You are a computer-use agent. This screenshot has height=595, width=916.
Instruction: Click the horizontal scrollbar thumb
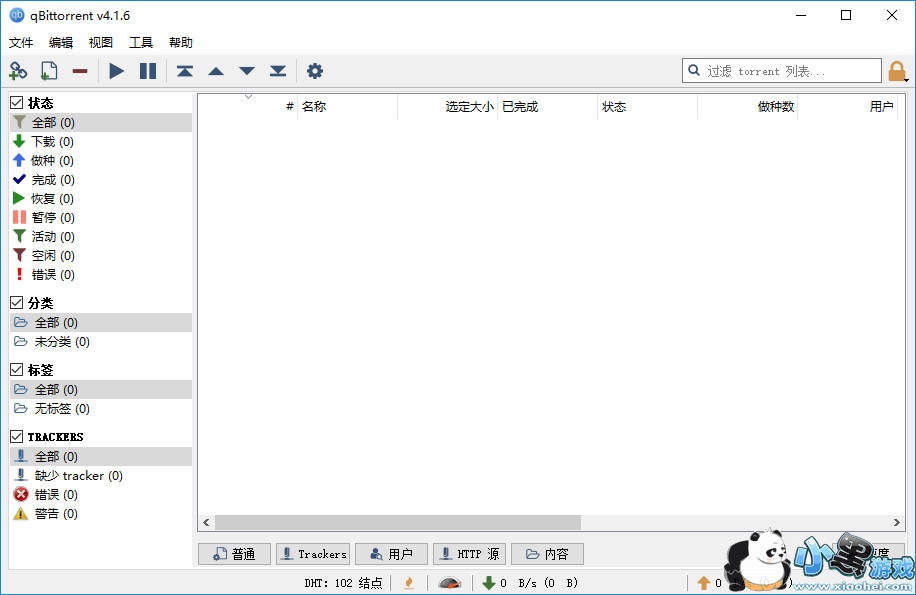398,523
